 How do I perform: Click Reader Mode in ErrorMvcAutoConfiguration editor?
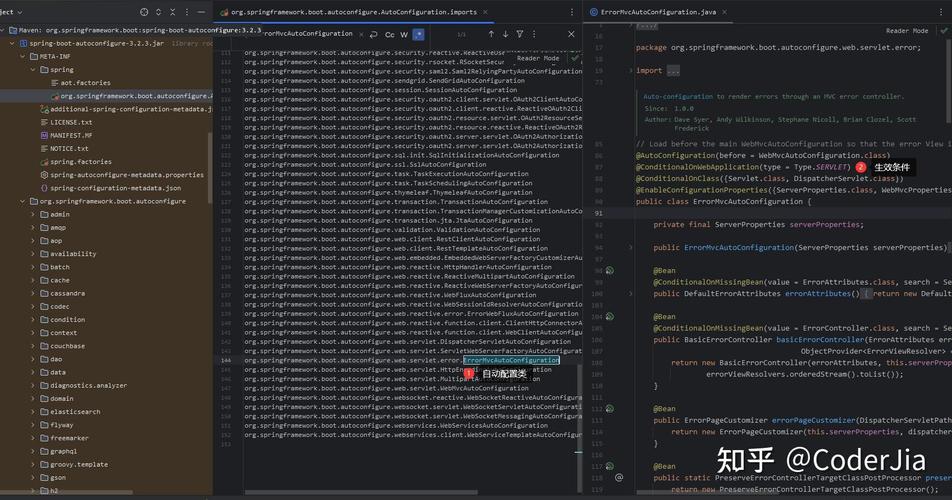[906, 31]
